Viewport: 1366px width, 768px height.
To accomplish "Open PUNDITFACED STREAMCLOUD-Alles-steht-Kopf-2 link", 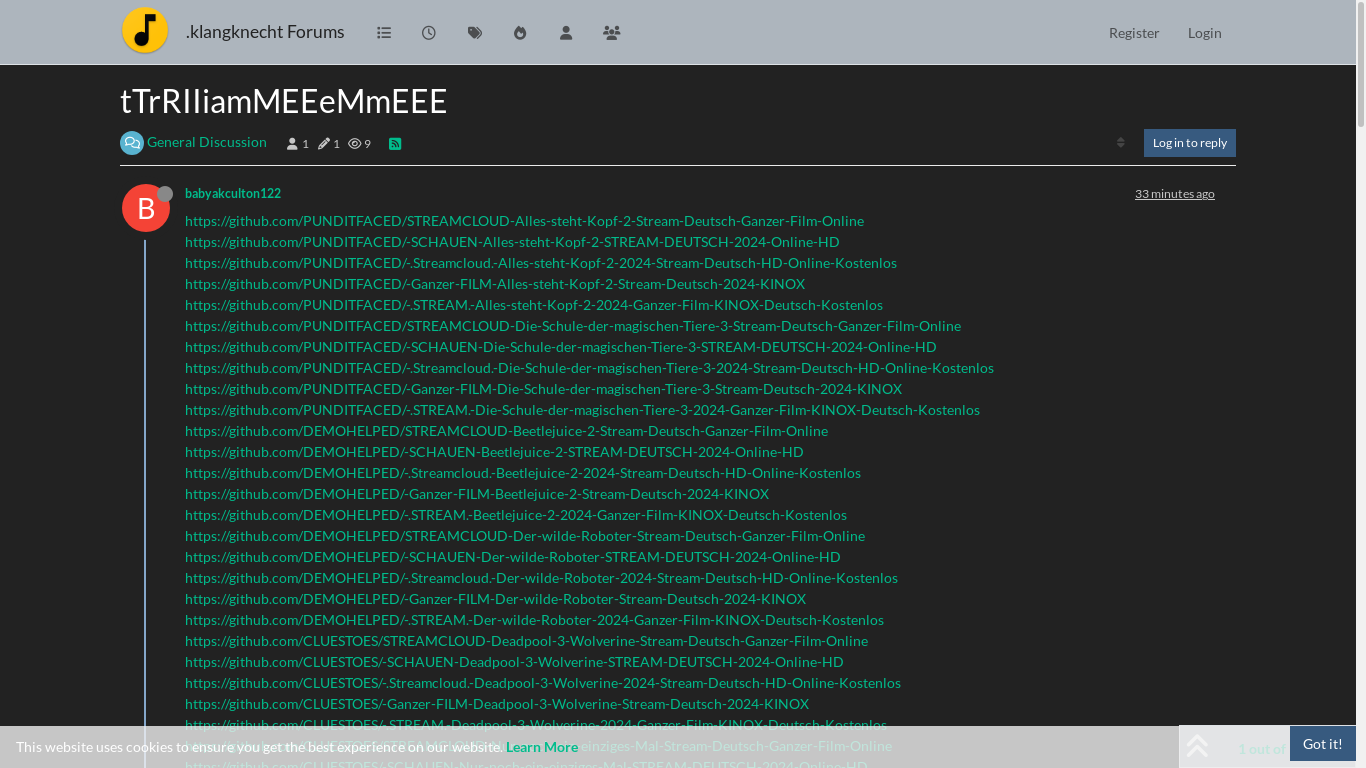I will coord(524,221).
